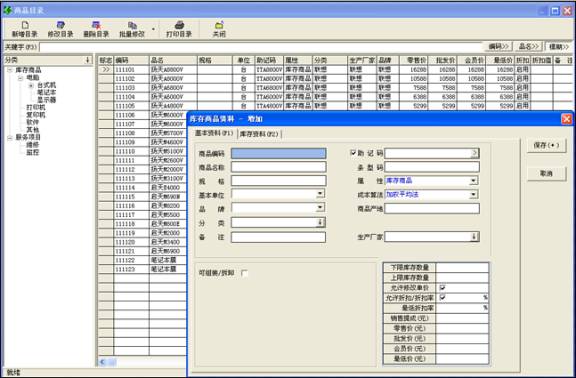Click the 编码 column header
Image resolution: width=576 pixels, height=378 pixels.
[x=132, y=60]
